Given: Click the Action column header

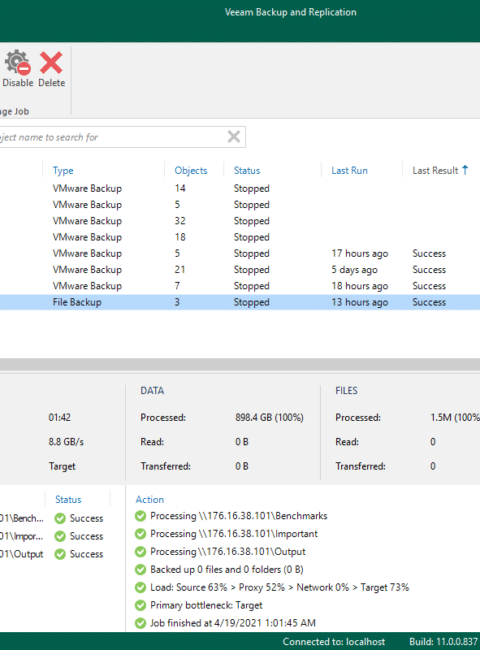Looking at the screenshot, I should coord(150,500).
